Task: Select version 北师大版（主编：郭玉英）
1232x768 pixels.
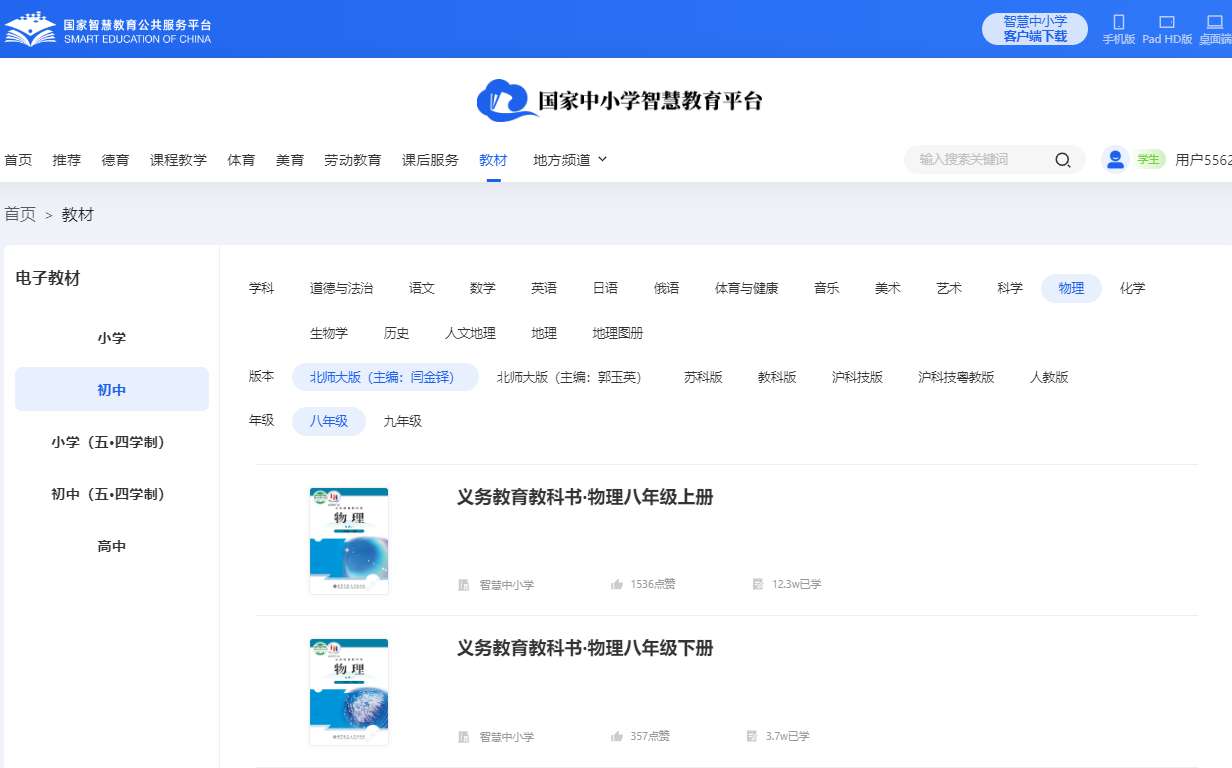Action: click(573, 377)
